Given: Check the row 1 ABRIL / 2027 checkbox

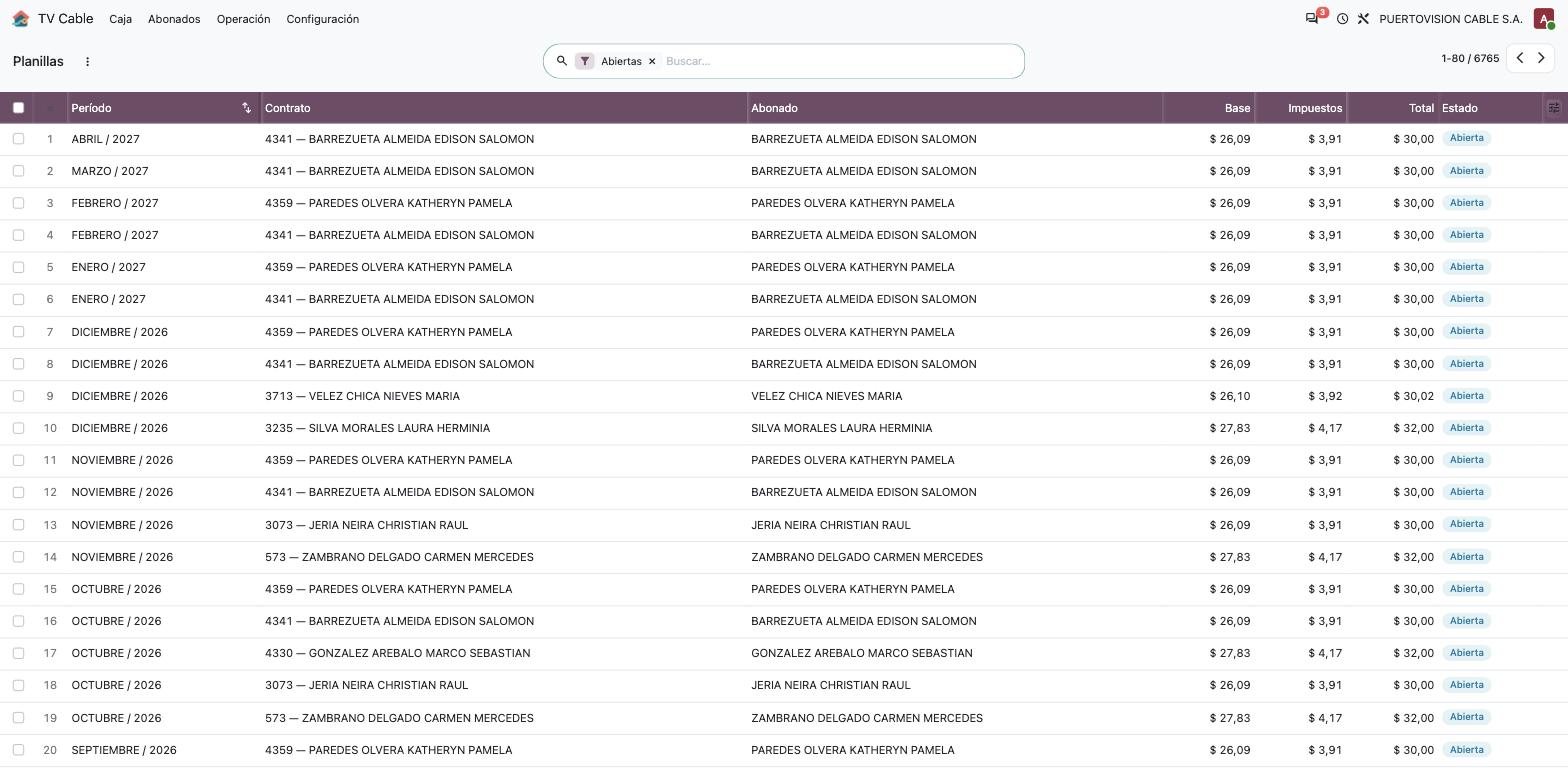Looking at the screenshot, I should coord(18,139).
